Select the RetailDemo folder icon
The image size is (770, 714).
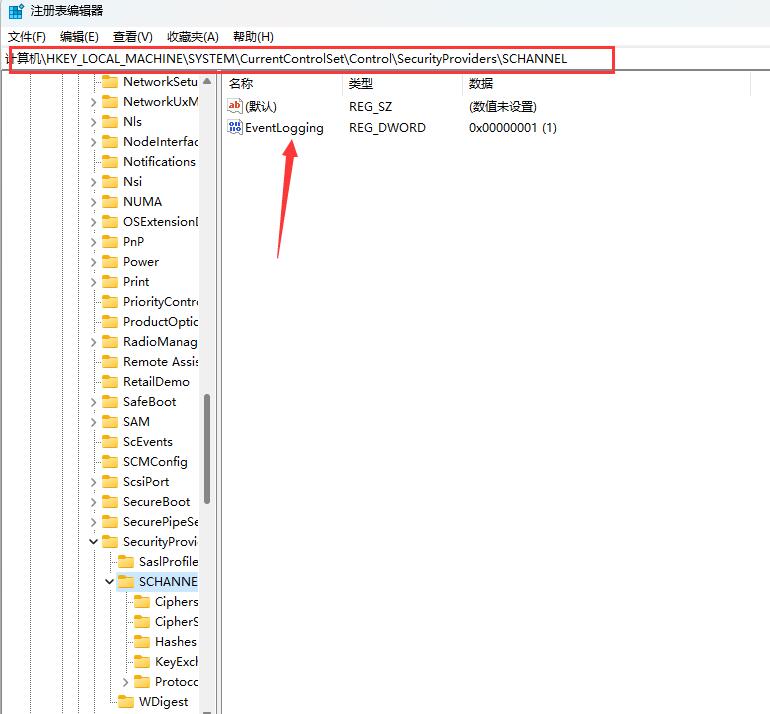[x=110, y=382]
